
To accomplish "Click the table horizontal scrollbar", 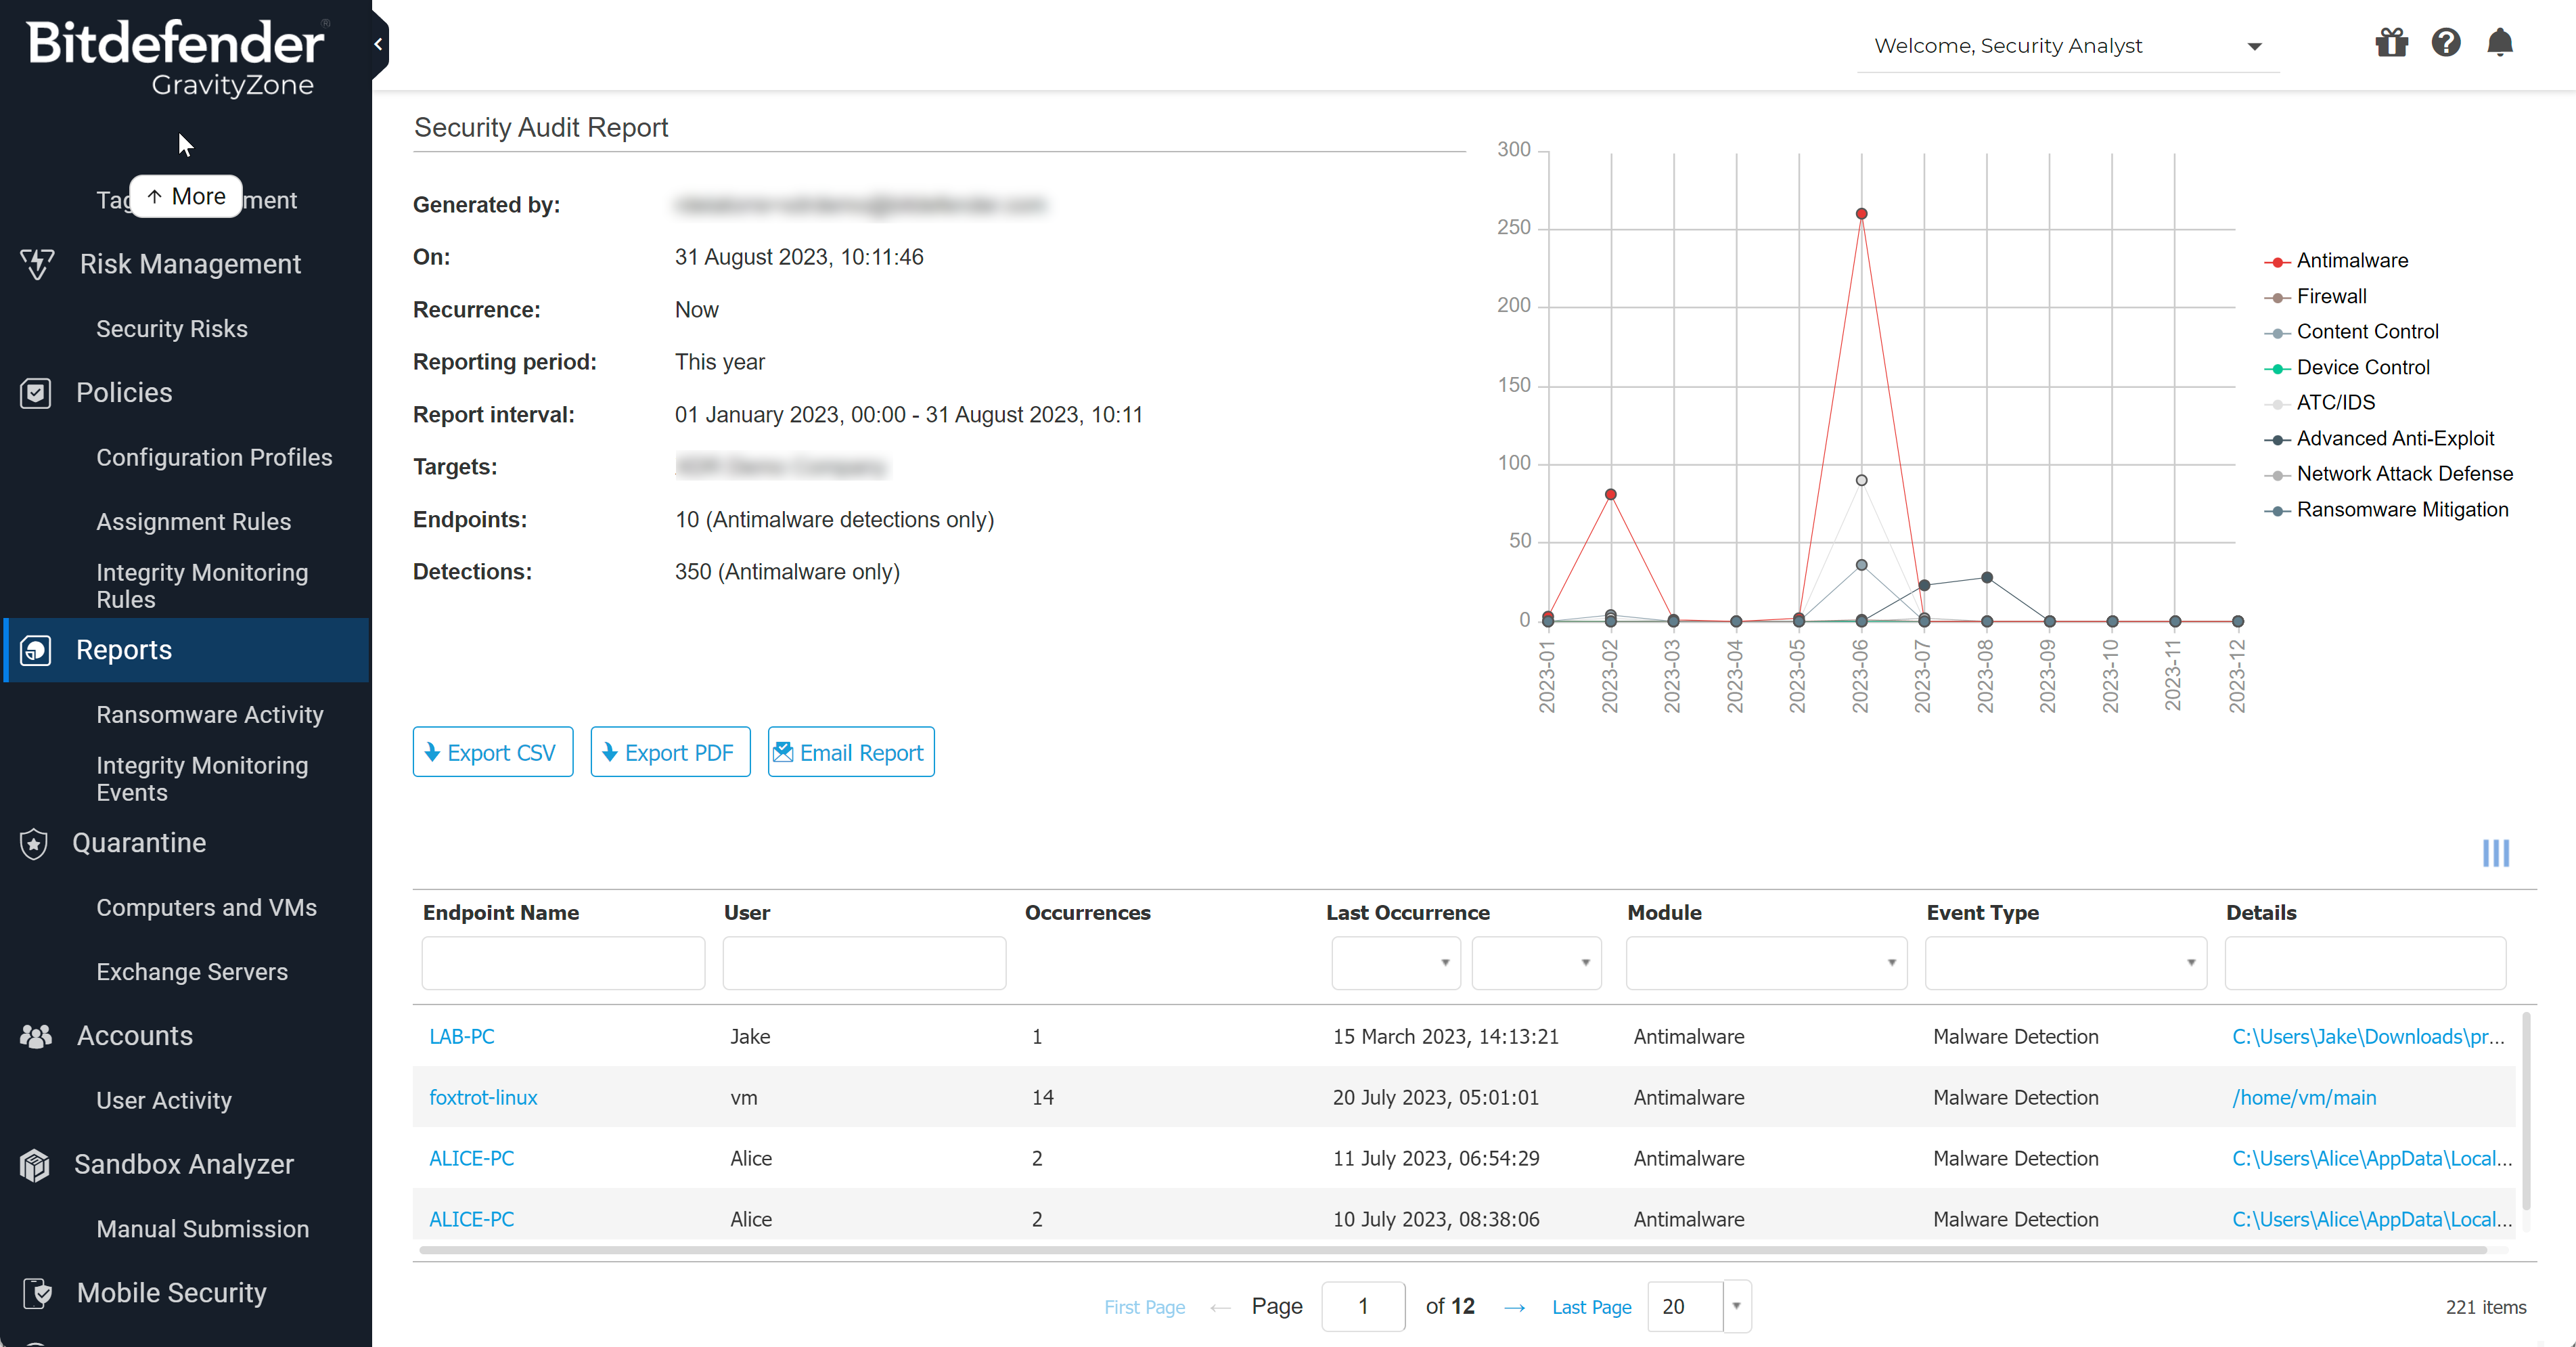I will pyautogui.click(x=1452, y=1250).
